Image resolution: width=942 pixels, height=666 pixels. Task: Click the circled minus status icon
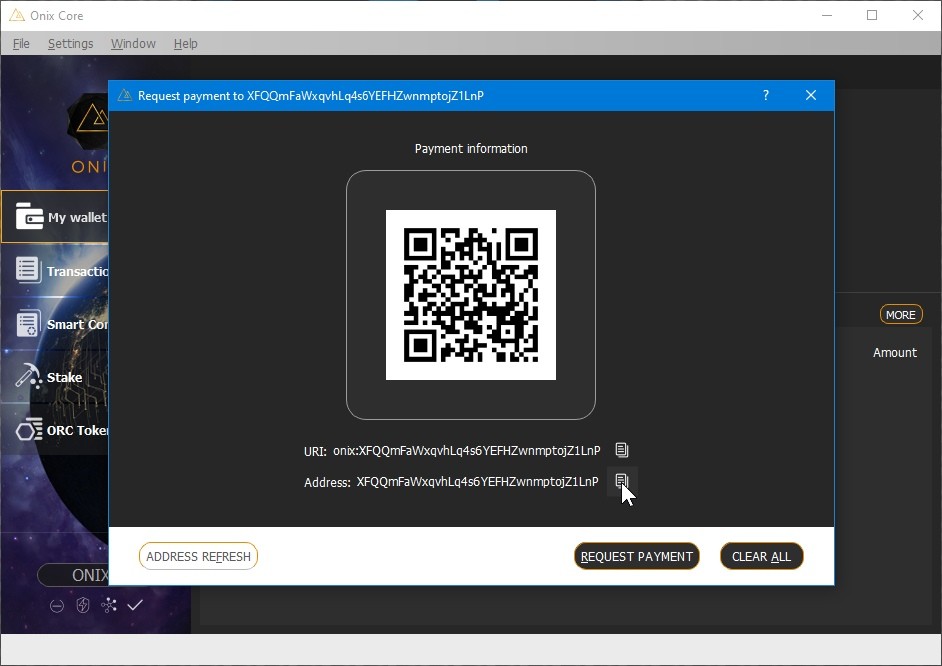(56, 605)
